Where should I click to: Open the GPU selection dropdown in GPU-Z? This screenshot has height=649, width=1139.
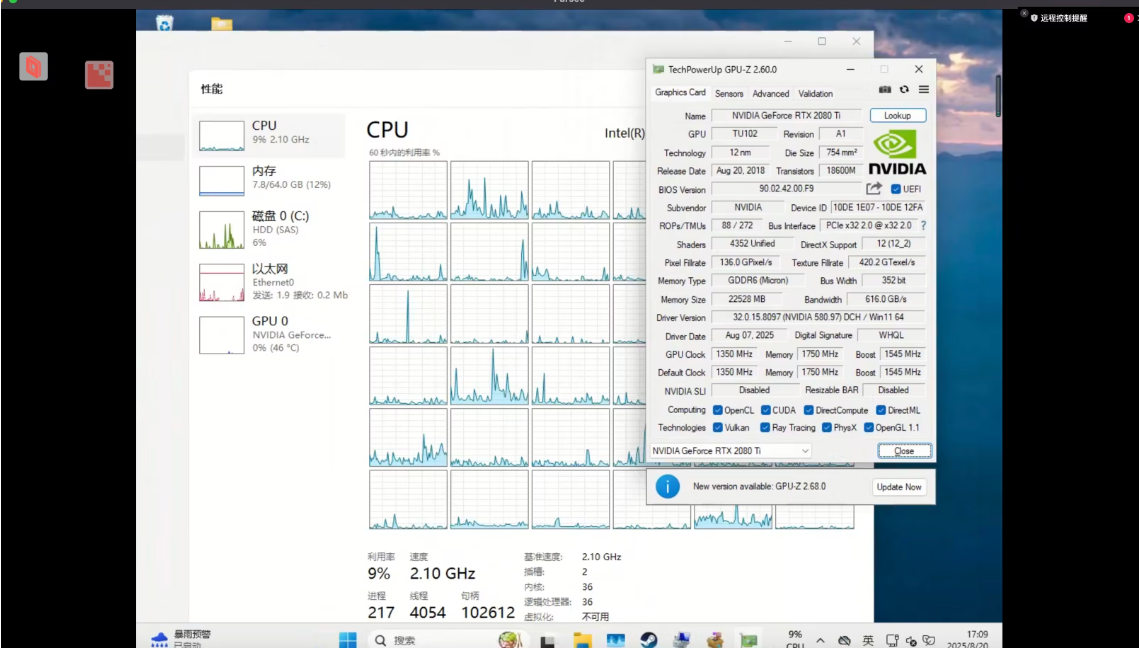(730, 451)
